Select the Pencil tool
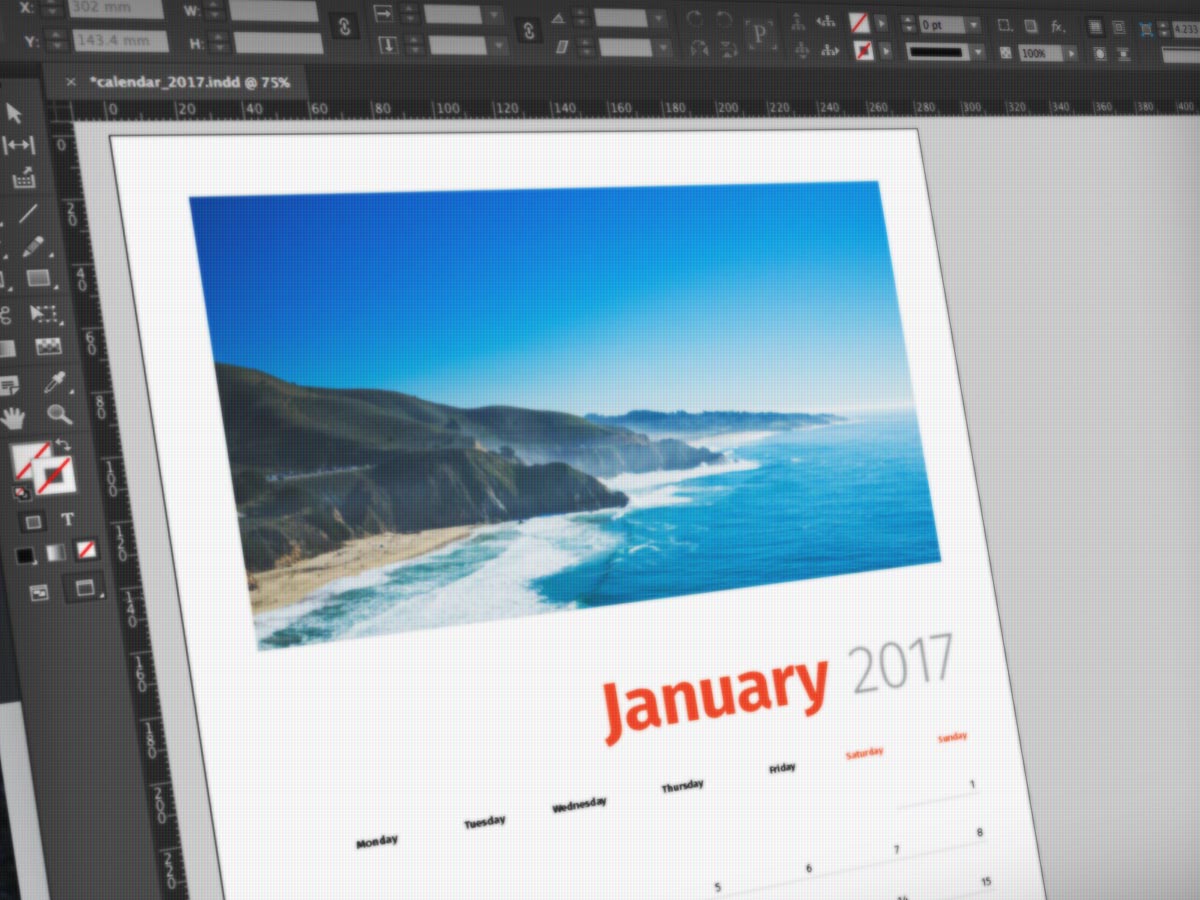1200x900 pixels. (x=33, y=246)
